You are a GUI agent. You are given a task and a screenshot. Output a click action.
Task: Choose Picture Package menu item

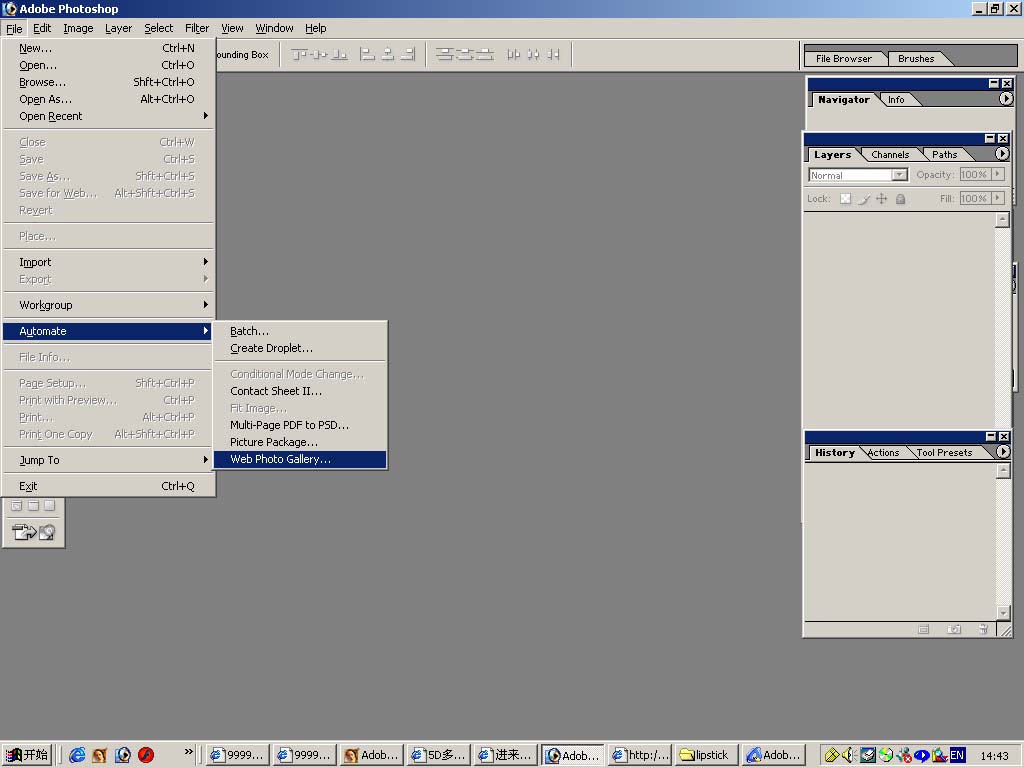tap(300, 442)
